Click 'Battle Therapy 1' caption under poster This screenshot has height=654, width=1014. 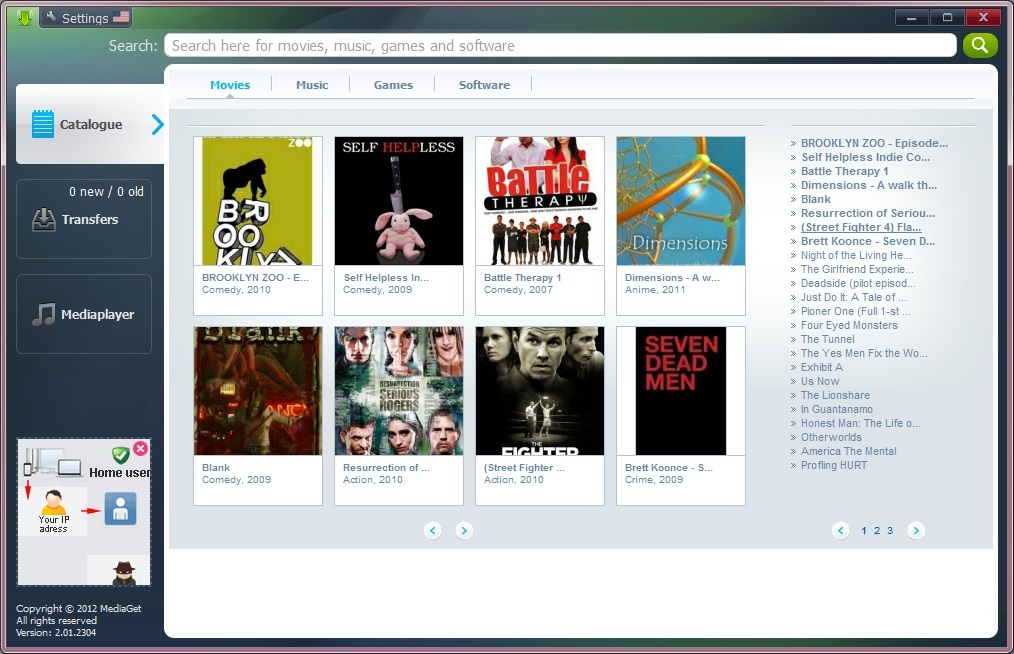click(523, 278)
